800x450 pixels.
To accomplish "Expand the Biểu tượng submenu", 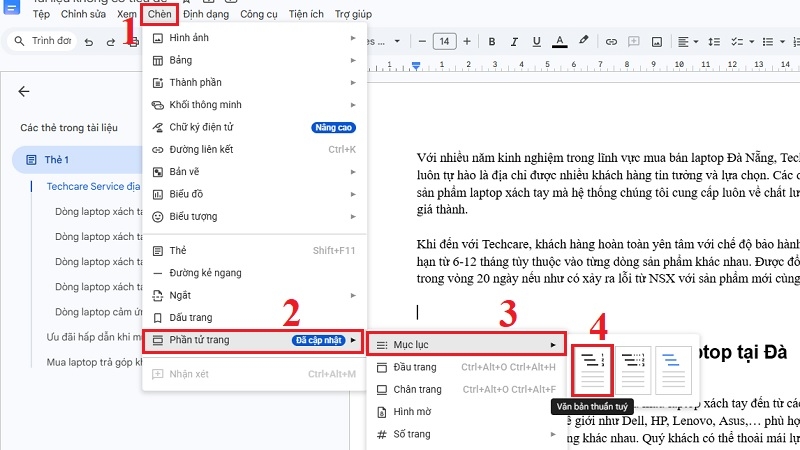I will [x=254, y=217].
